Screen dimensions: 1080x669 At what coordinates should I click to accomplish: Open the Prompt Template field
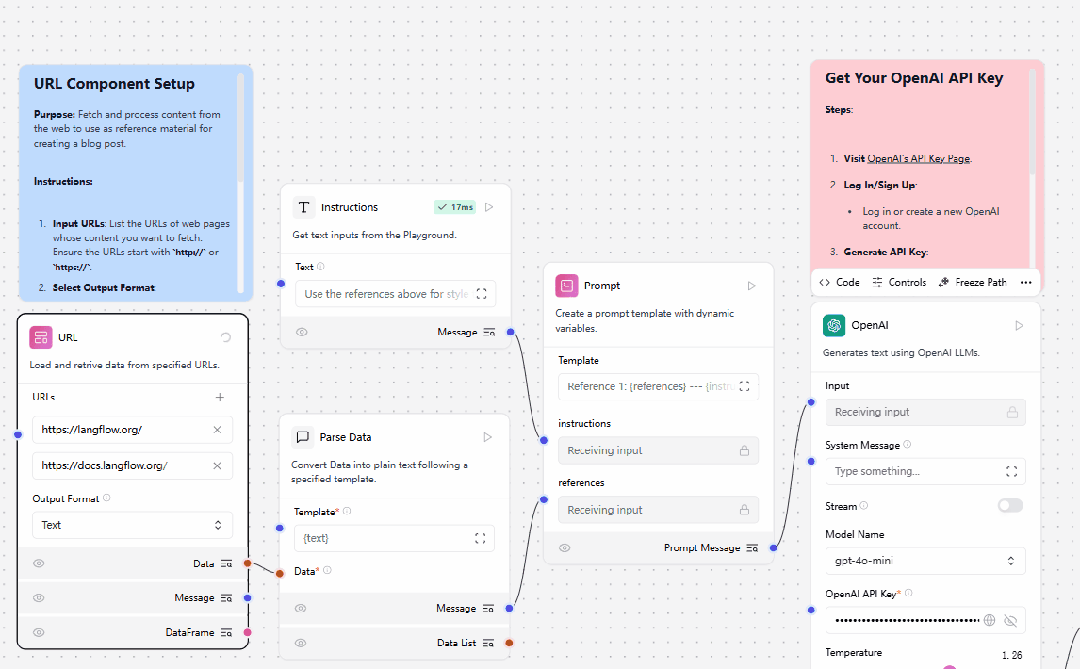[x=658, y=387]
